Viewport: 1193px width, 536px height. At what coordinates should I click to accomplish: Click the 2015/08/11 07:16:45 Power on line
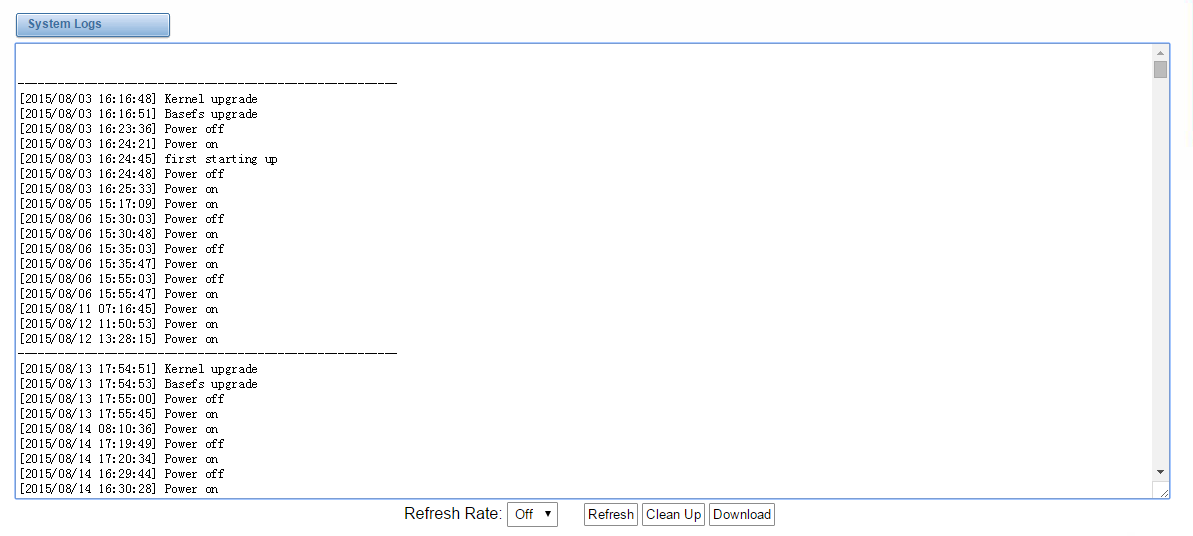pyautogui.click(x=119, y=309)
